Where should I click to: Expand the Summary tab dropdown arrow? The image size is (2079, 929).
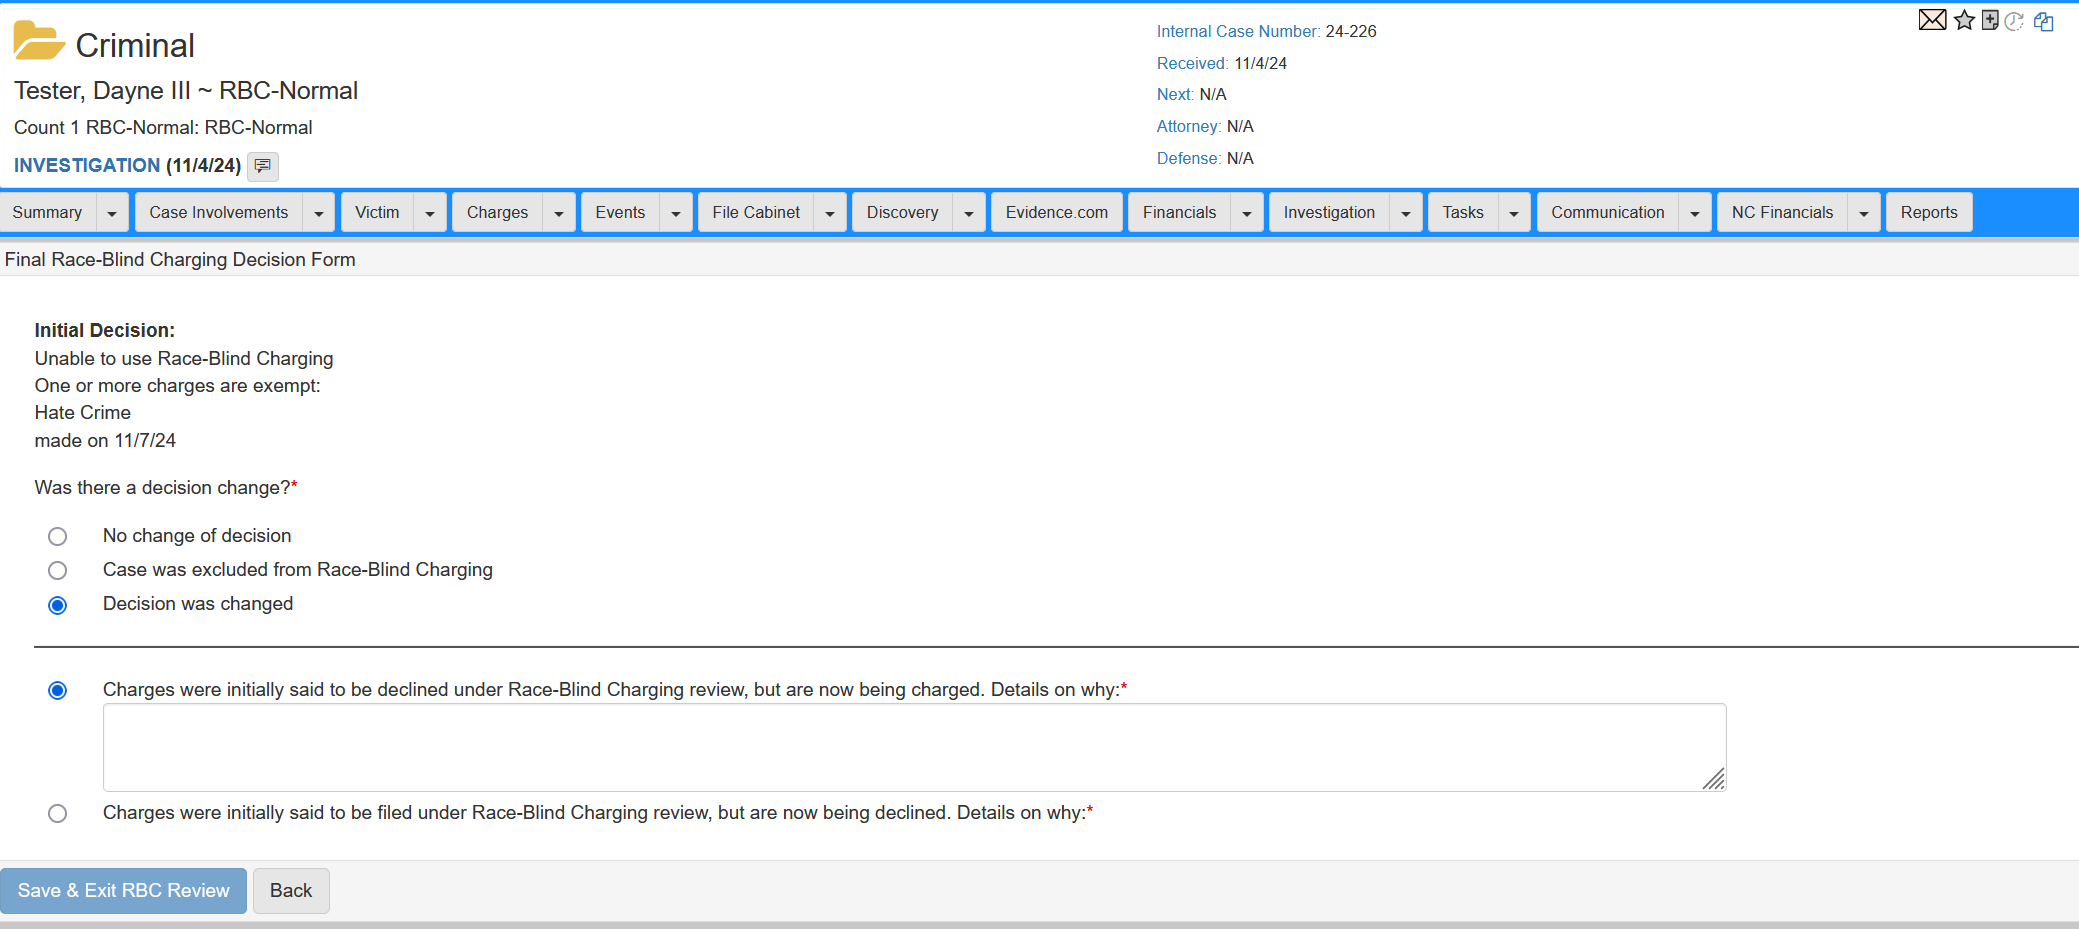112,213
